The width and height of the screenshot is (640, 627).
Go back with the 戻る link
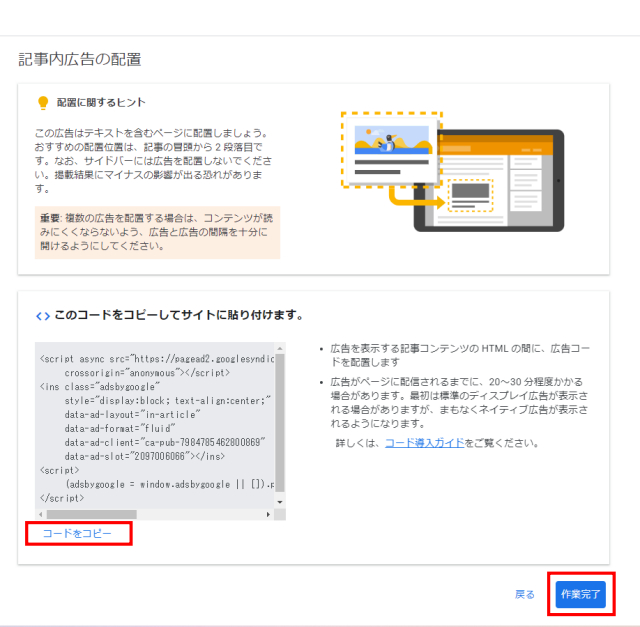pos(524,594)
